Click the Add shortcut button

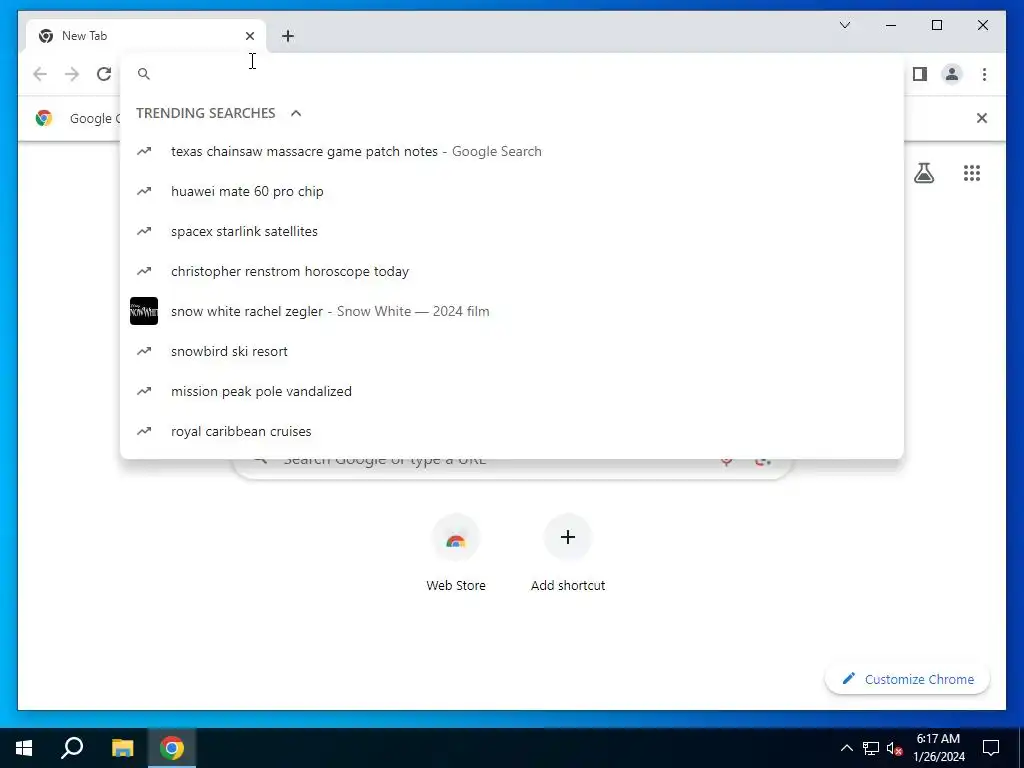[568, 554]
